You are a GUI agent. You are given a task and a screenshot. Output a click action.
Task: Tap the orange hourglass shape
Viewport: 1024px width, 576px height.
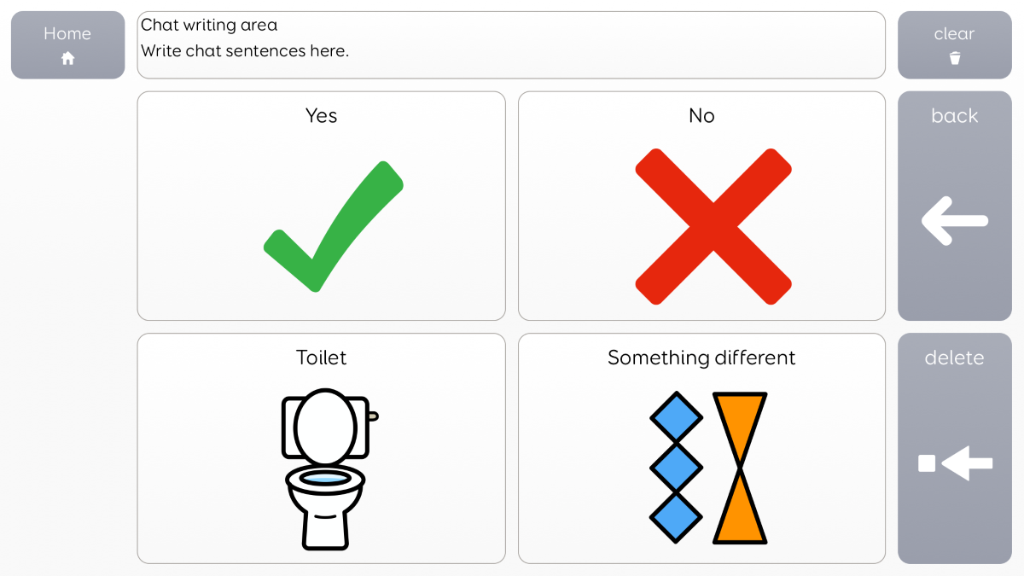click(739, 468)
